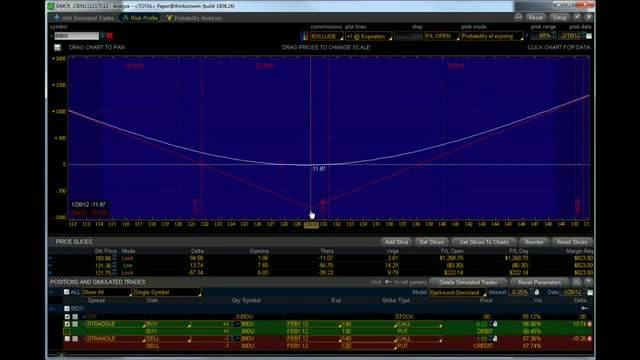Click the Reset button in top toolbar

(535, 18)
